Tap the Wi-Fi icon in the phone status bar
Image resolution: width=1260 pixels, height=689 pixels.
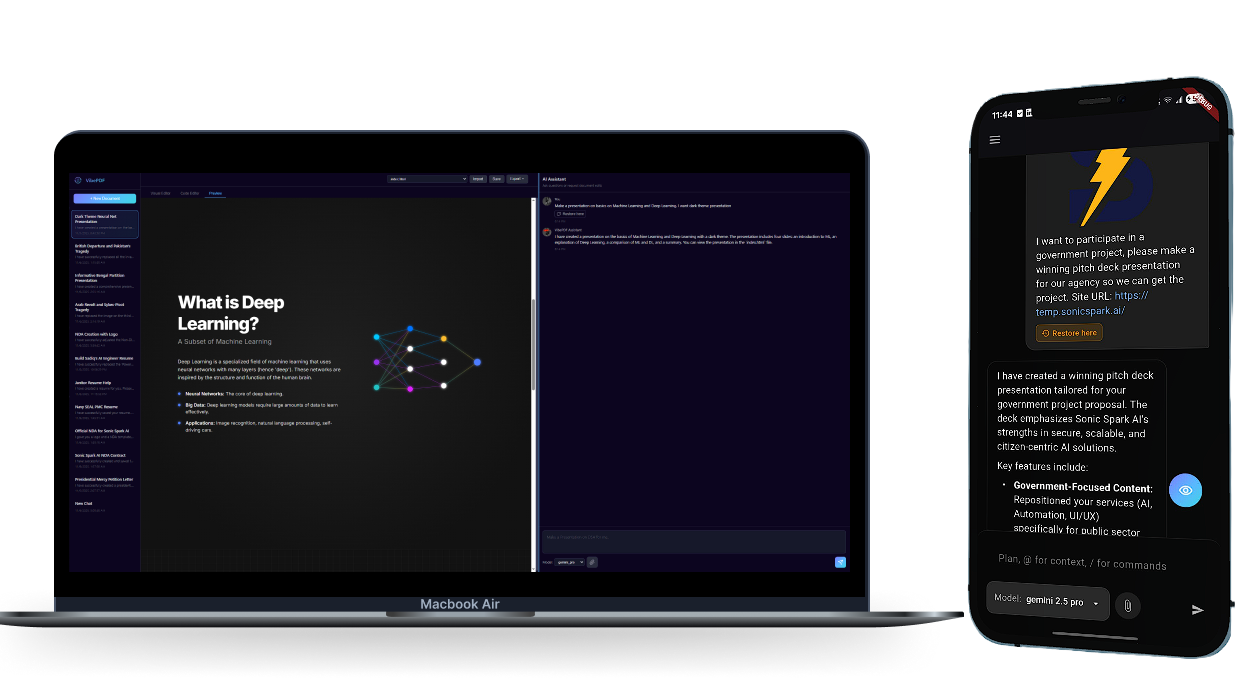1166,100
